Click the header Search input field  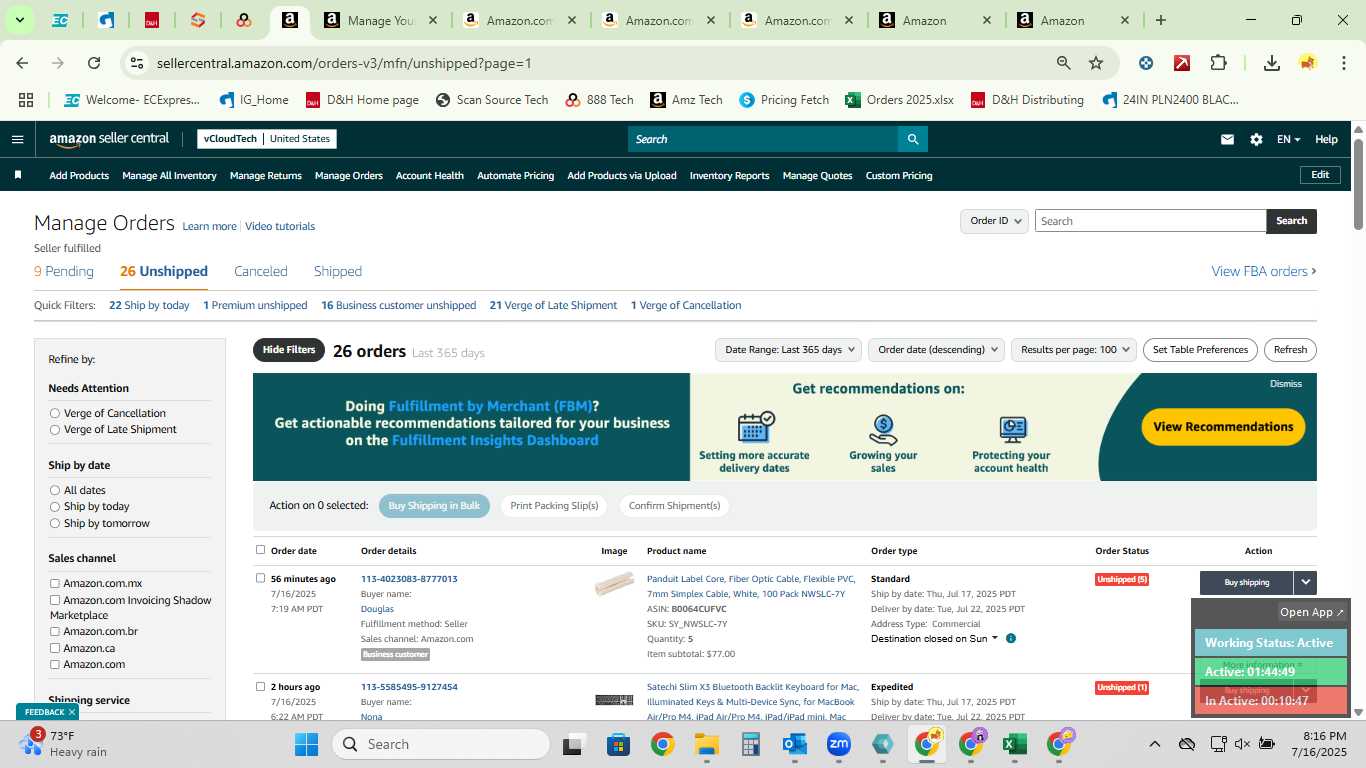pos(762,139)
